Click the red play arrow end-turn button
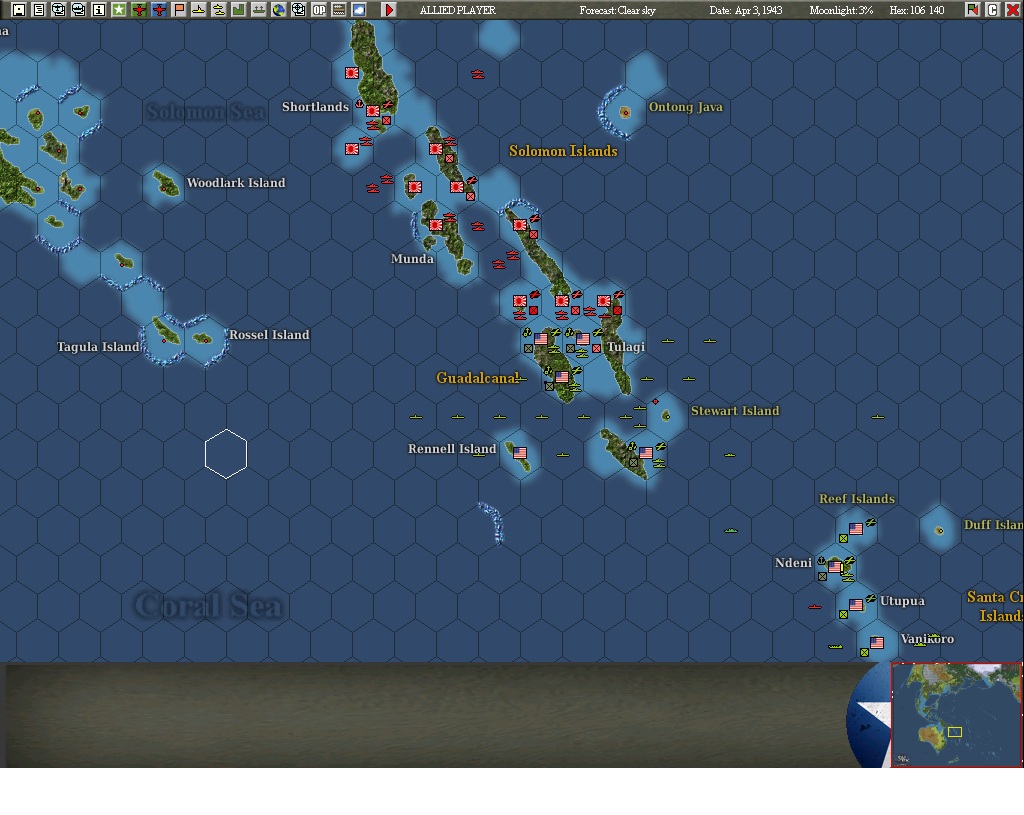The width and height of the screenshot is (1024, 815). tap(389, 10)
